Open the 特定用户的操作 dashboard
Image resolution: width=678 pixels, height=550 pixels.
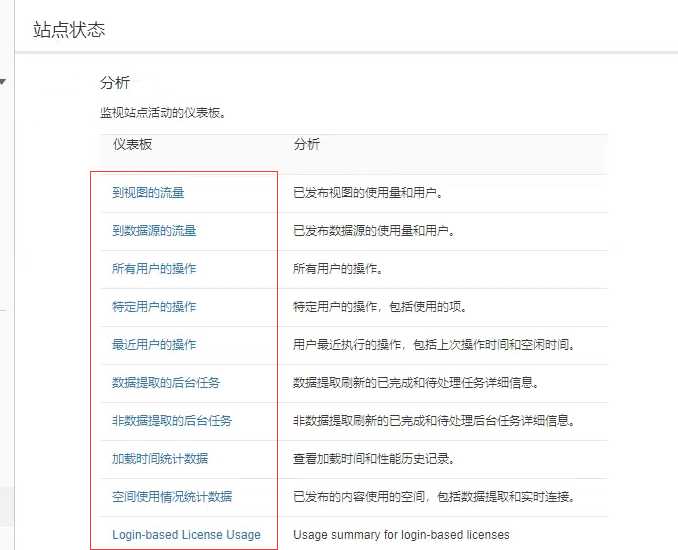pyautogui.click(x=154, y=307)
